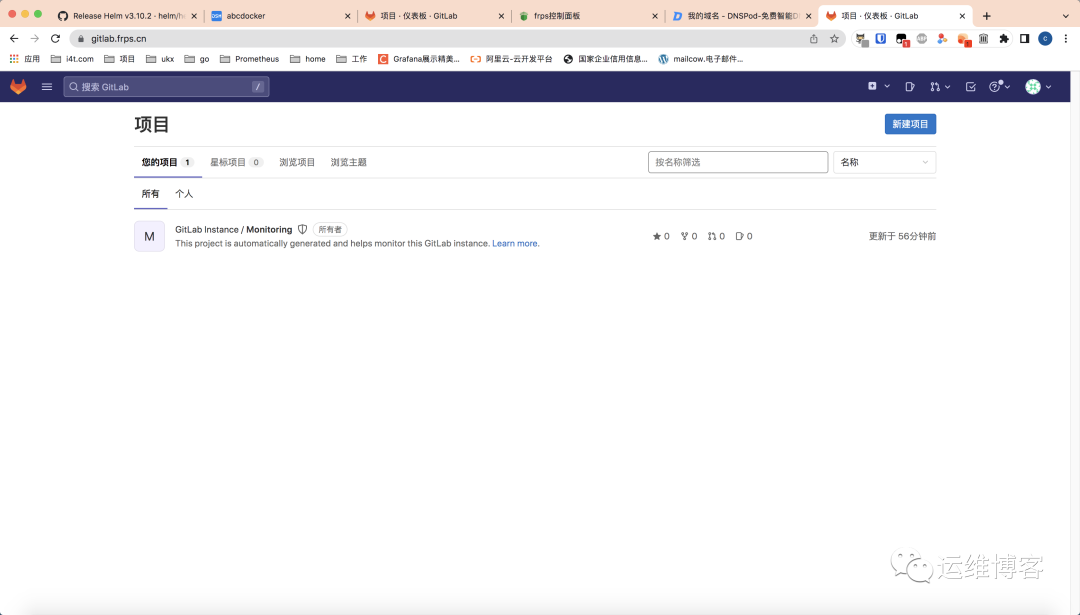The height and width of the screenshot is (615, 1080).
Task: Select the 星标项目 tab
Action: pyautogui.click(x=236, y=163)
